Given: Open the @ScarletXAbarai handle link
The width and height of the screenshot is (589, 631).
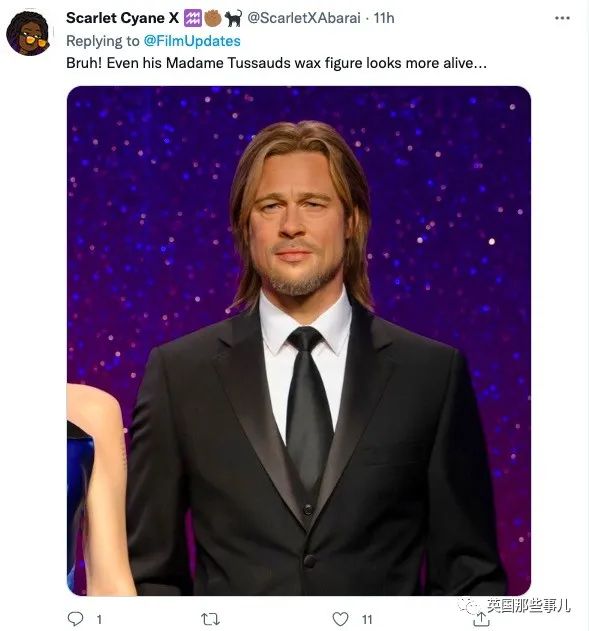Looking at the screenshot, I should [x=304, y=18].
